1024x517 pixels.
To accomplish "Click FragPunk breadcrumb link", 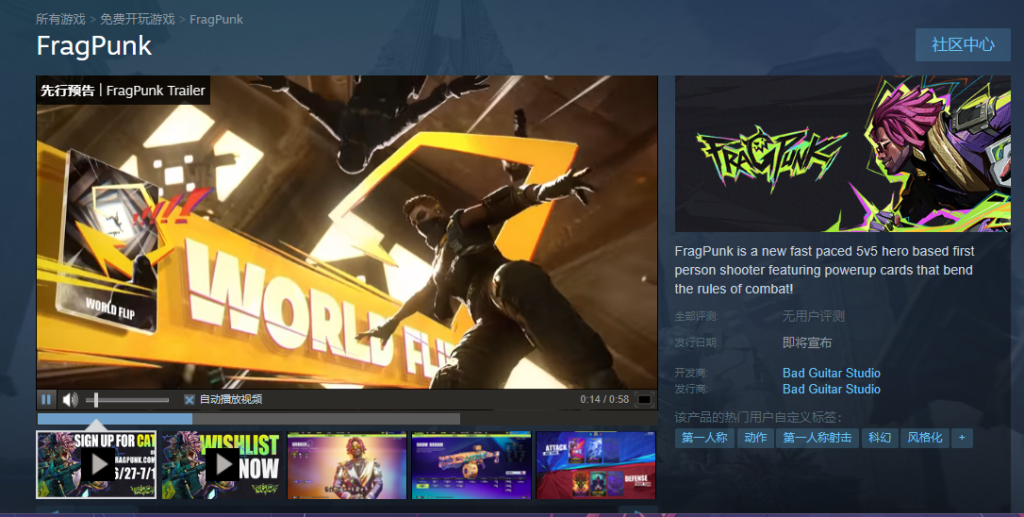I will pos(216,20).
